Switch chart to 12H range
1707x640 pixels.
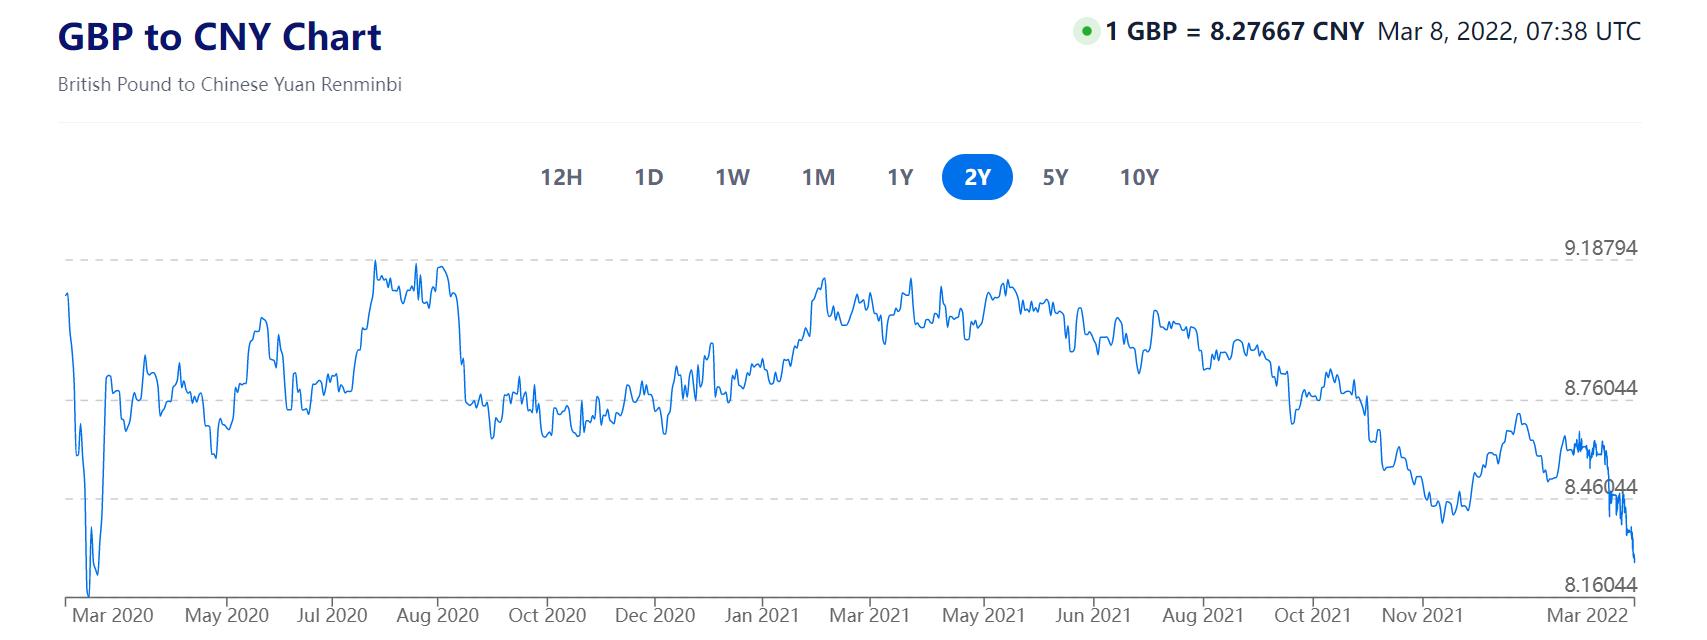point(561,178)
